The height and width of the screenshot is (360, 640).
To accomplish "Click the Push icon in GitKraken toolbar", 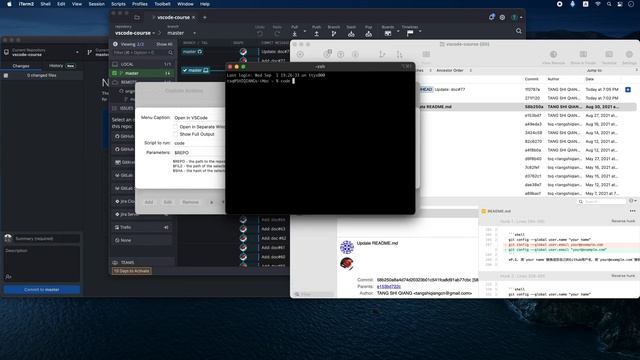I will click(317, 34).
